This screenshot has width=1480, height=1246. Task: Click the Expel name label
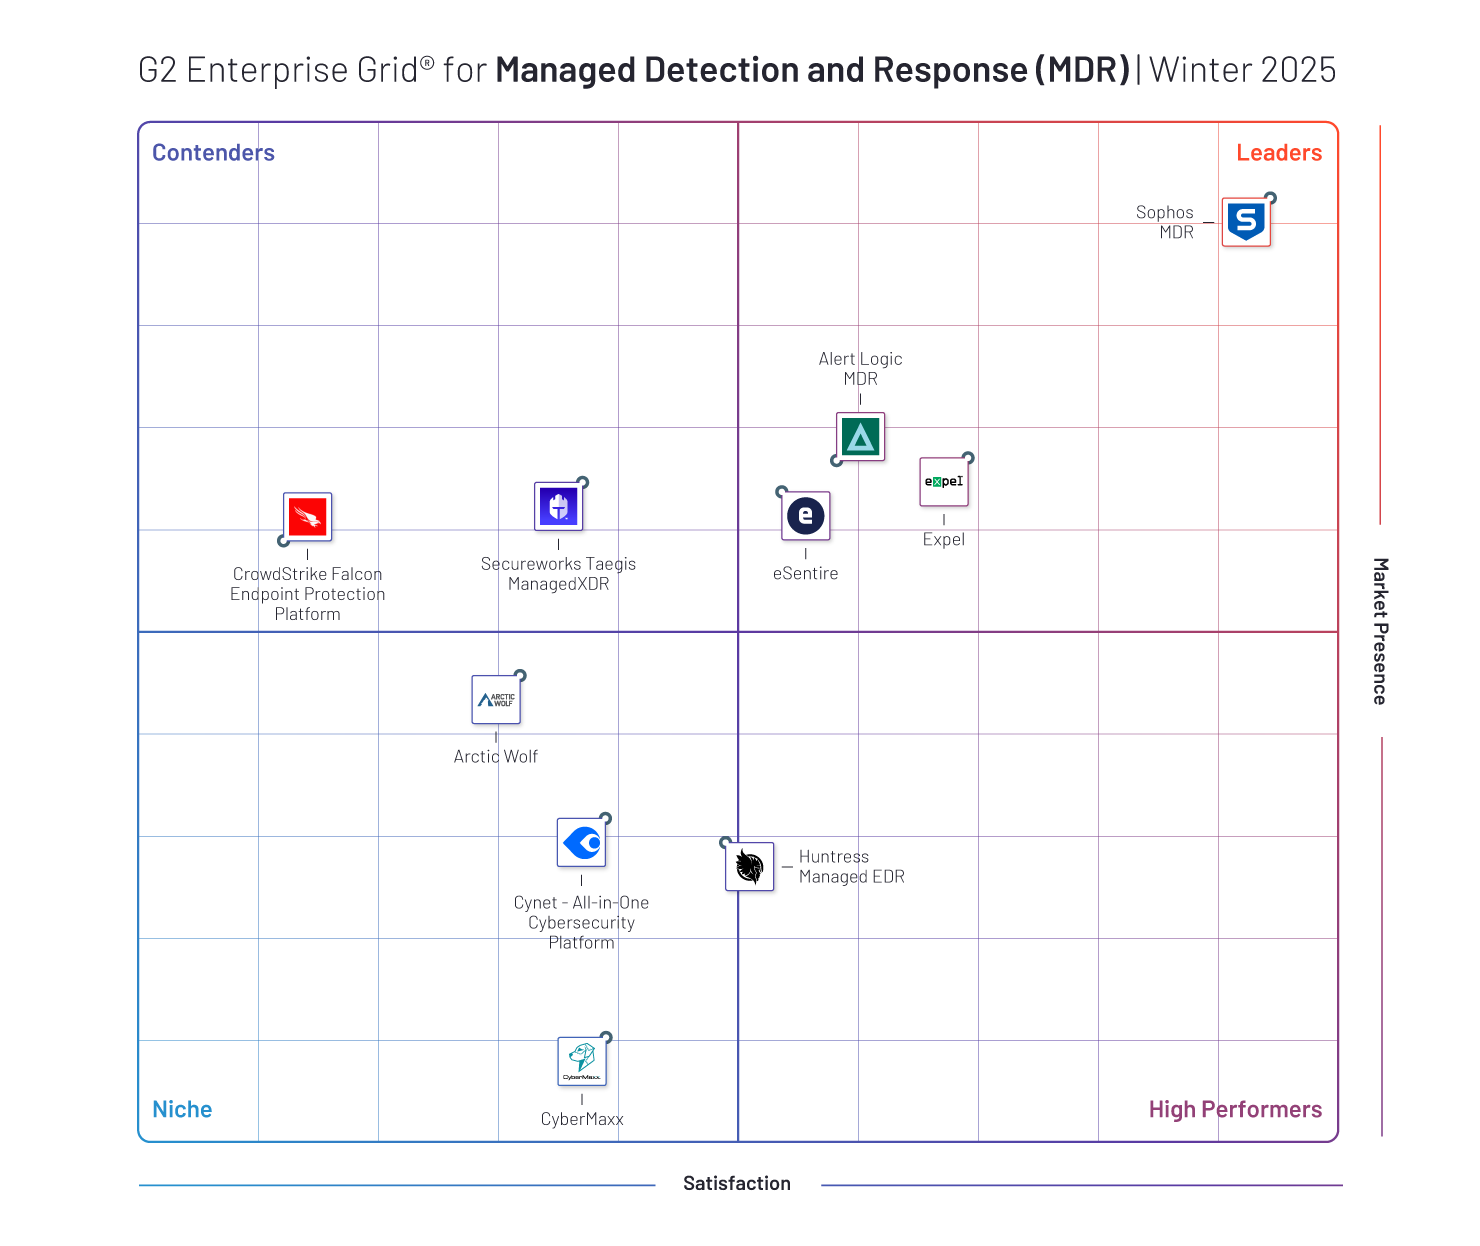(944, 540)
